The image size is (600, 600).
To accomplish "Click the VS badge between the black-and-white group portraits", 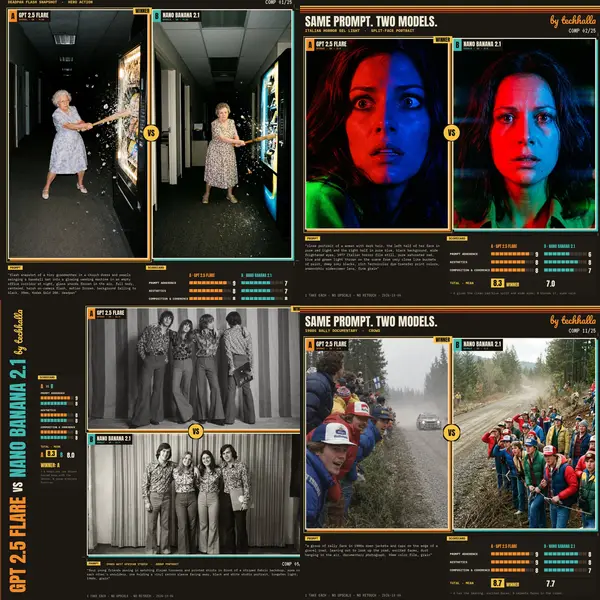I will click(196, 431).
